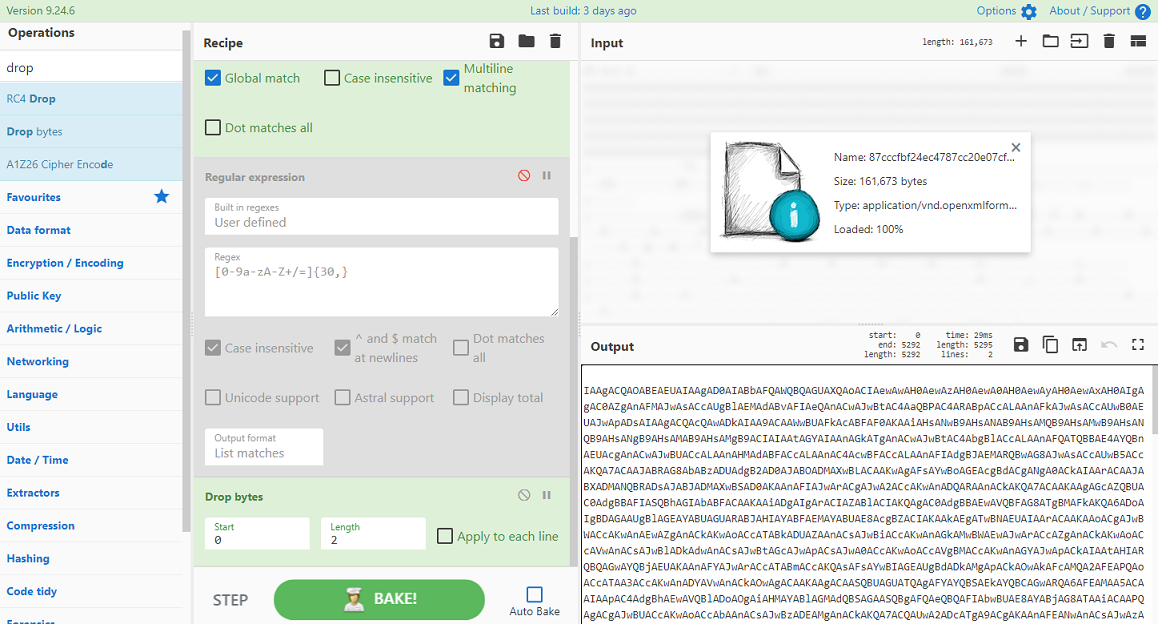
Task: Click the Favourites star icon
Action: (162, 196)
